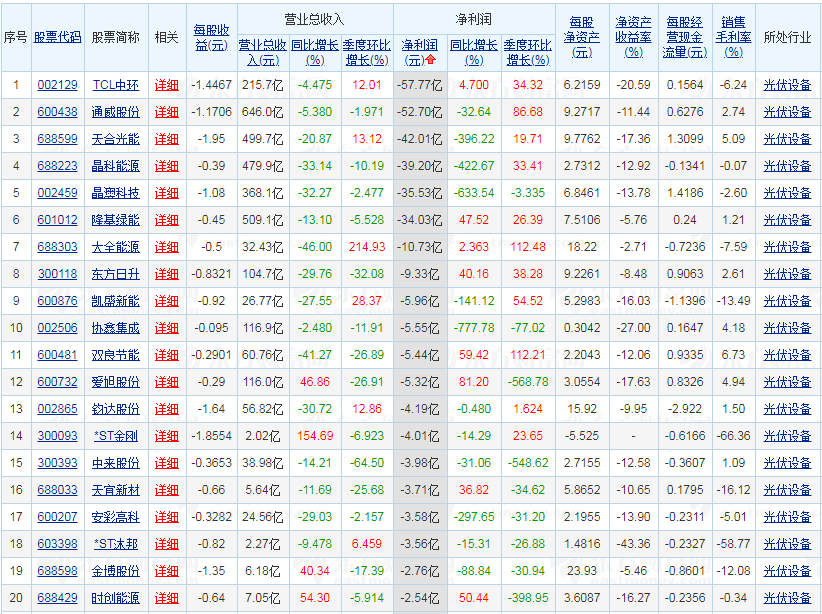Open 详细 link for 安彩高科 row
This screenshot has width=822, height=614.
(167, 517)
